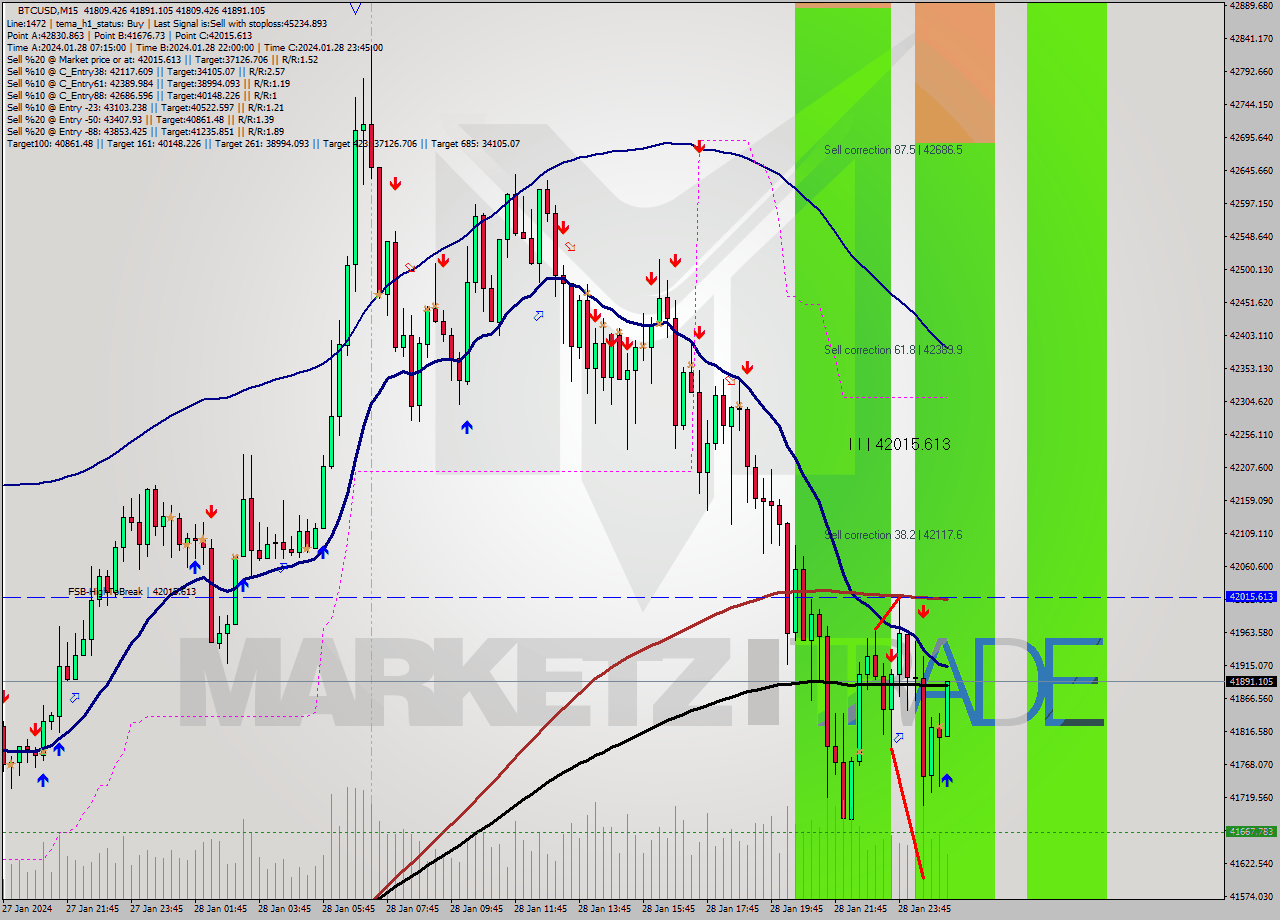Screen dimensions: 1280x920
Task: Click the 41816.580 price axis label
Action: 1252,731
